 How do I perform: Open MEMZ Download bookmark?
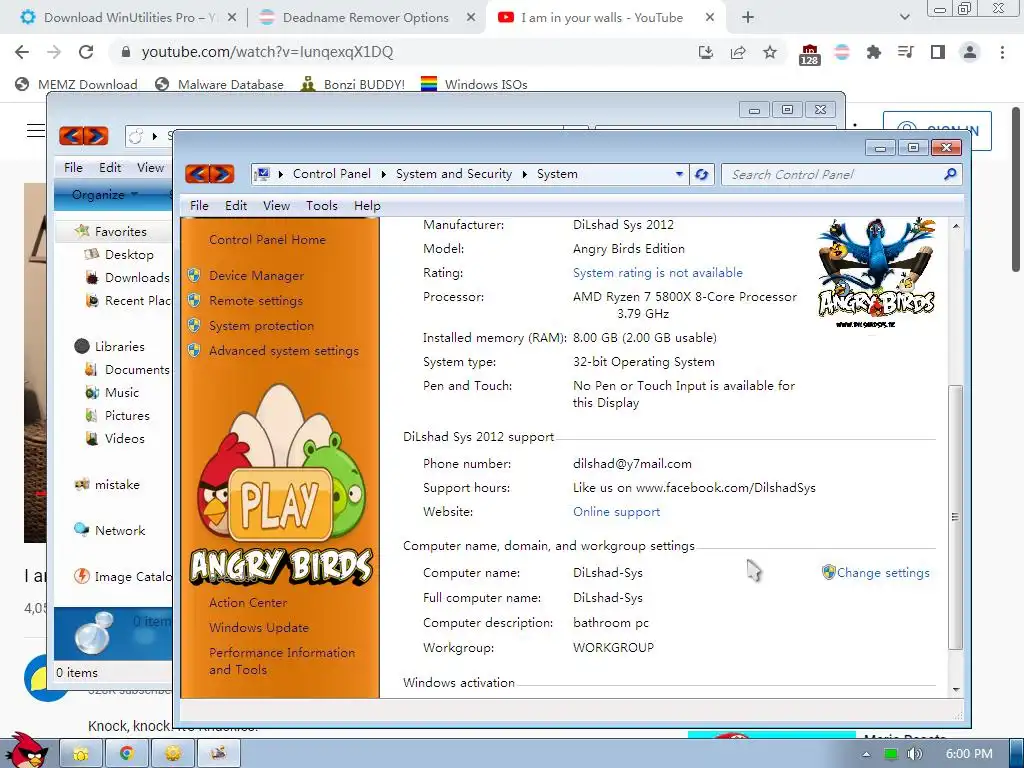tap(76, 84)
